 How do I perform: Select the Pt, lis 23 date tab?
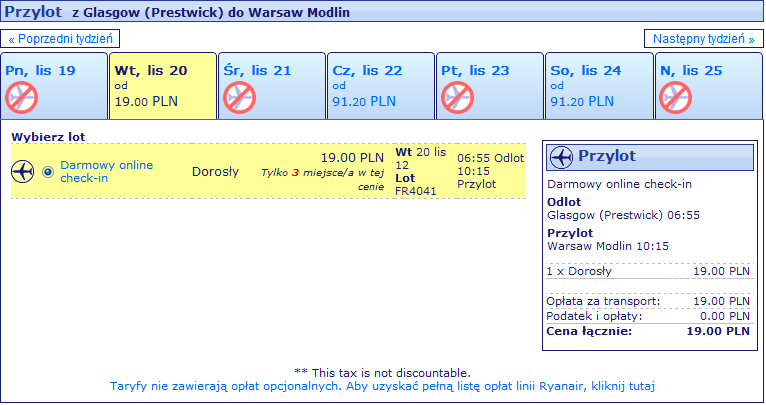[x=490, y=86]
